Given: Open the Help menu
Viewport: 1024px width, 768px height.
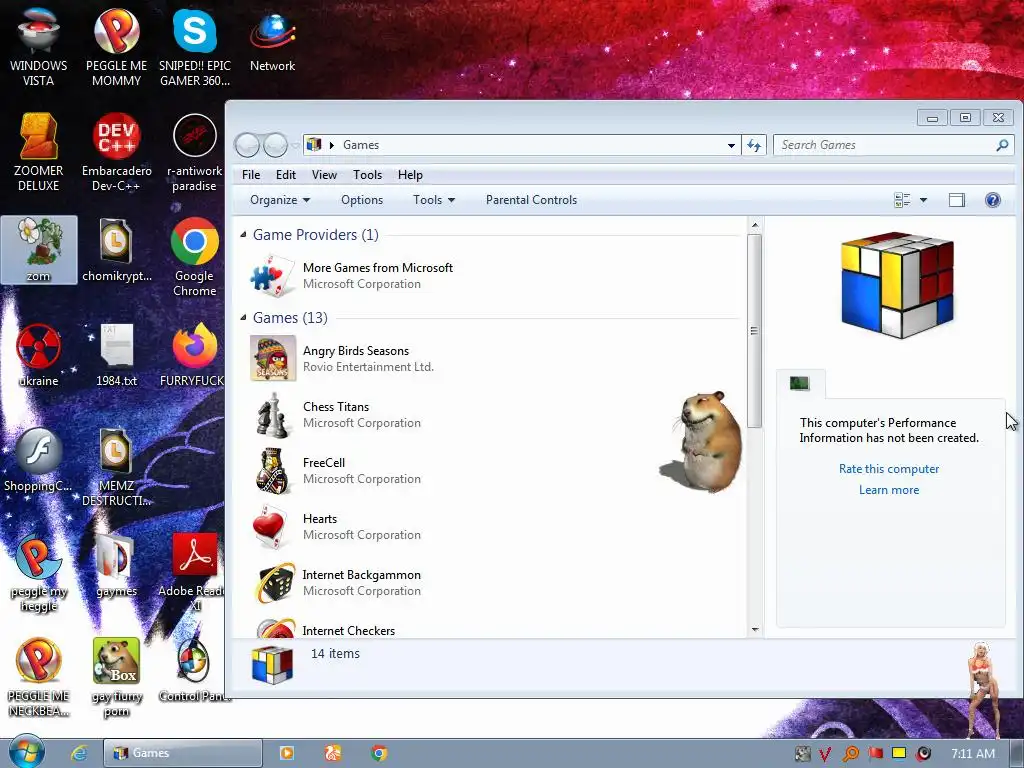Looking at the screenshot, I should coord(410,174).
